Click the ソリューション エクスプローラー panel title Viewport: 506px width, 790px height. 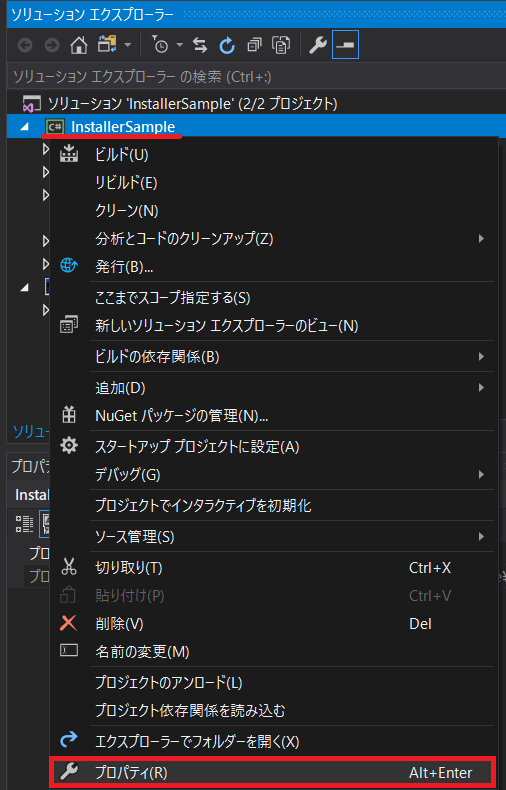93,15
